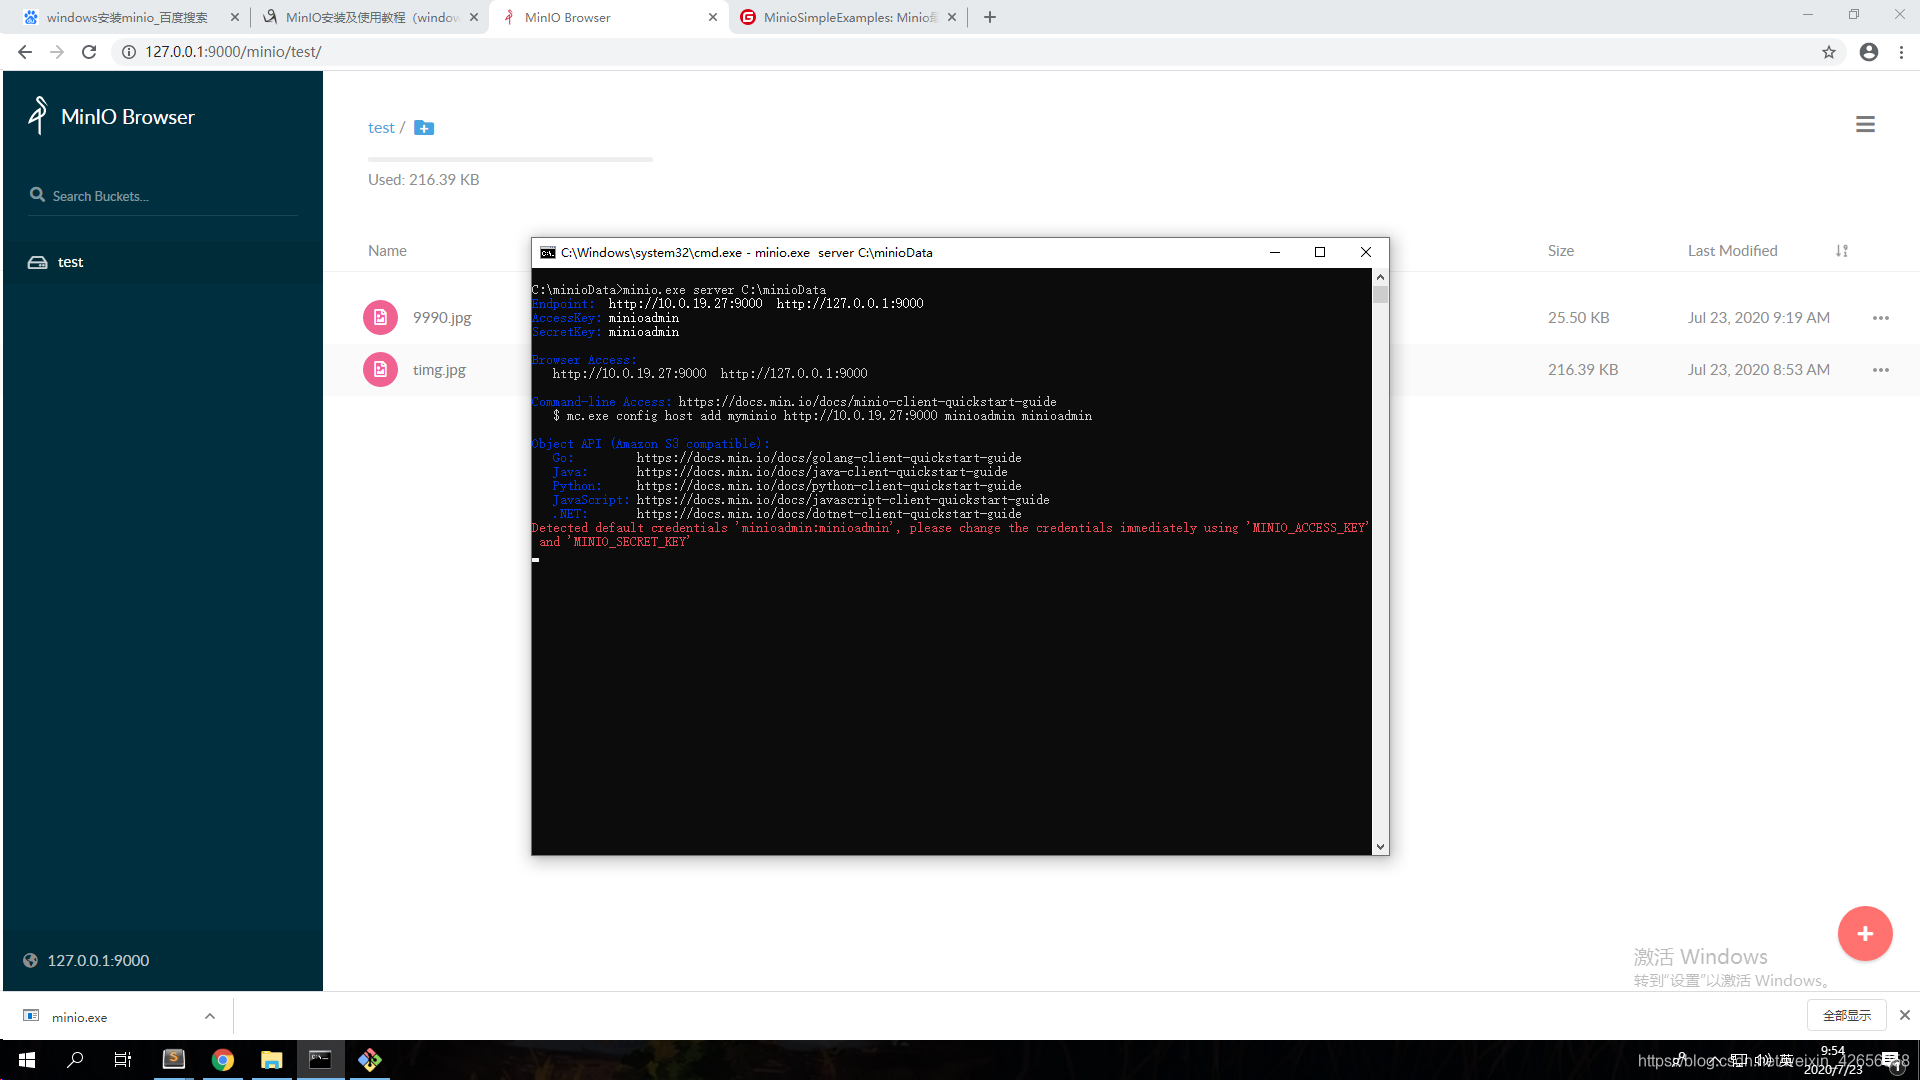Sort by Name column header
1920x1080 pixels.
click(x=387, y=251)
